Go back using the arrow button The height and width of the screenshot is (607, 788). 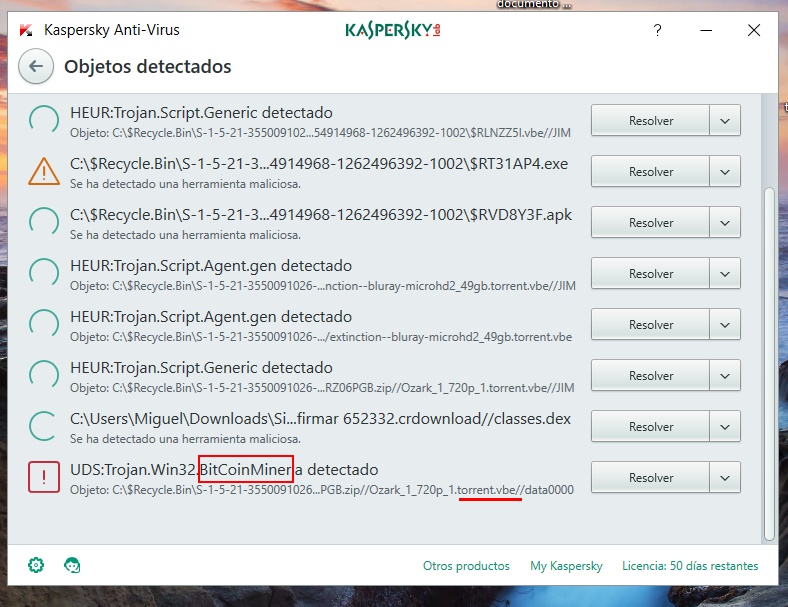[36, 66]
